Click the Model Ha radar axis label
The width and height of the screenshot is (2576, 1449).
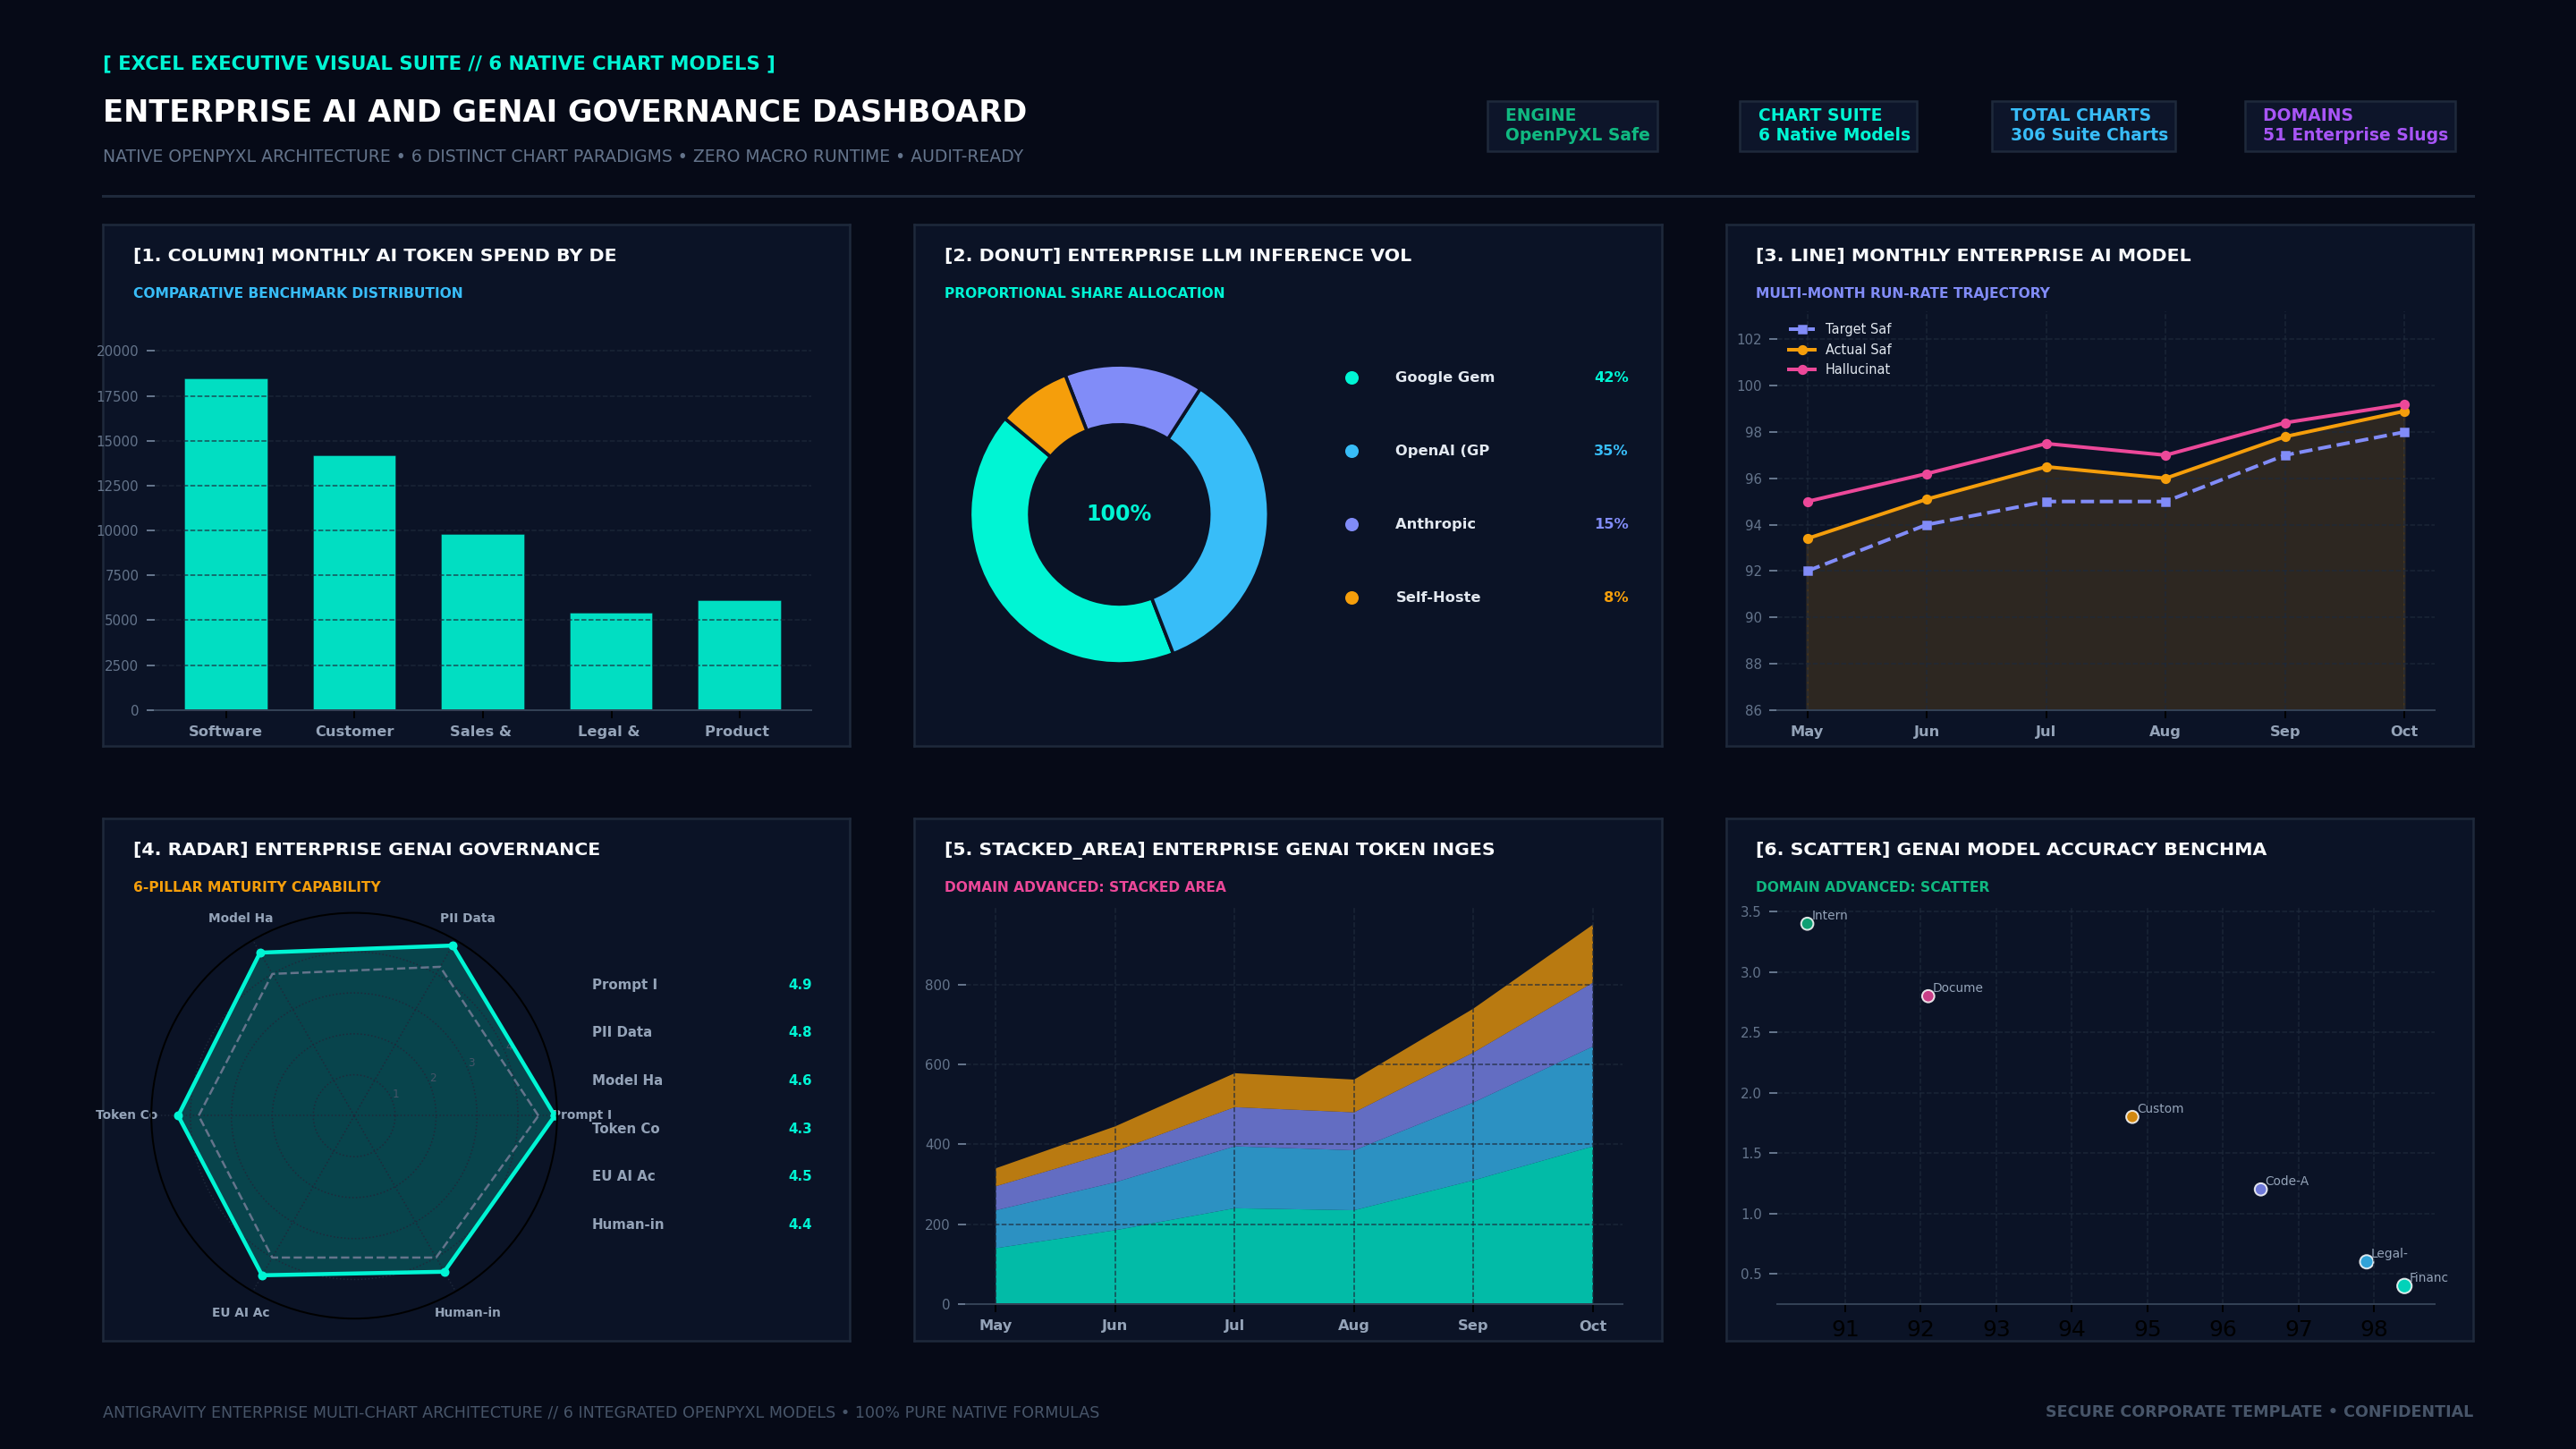[241, 918]
